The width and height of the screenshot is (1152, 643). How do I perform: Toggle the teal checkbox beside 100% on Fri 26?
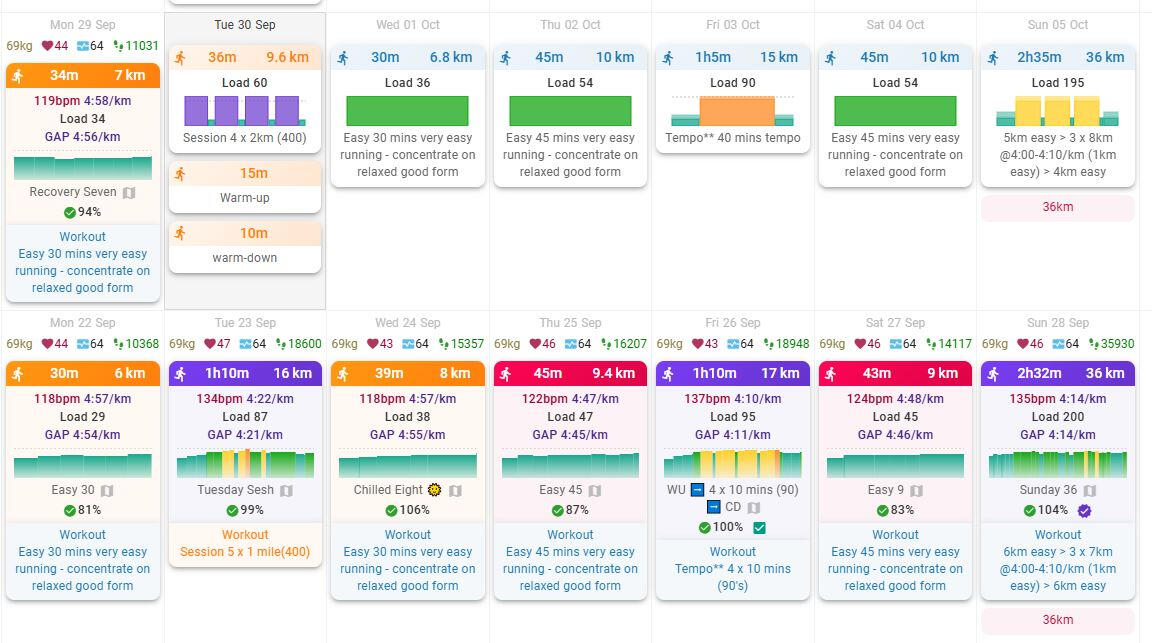[x=760, y=527]
